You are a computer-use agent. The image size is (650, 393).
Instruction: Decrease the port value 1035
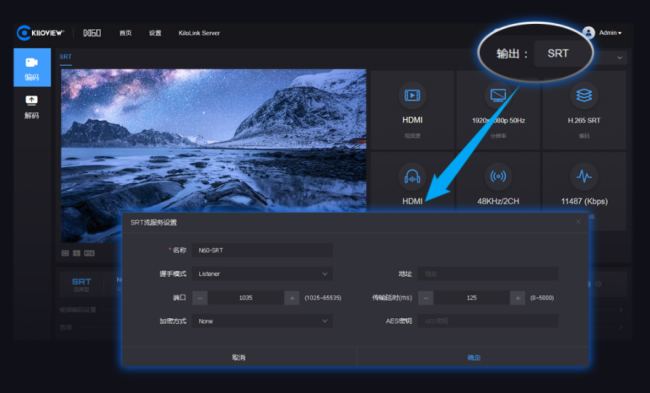pyautogui.click(x=200, y=298)
